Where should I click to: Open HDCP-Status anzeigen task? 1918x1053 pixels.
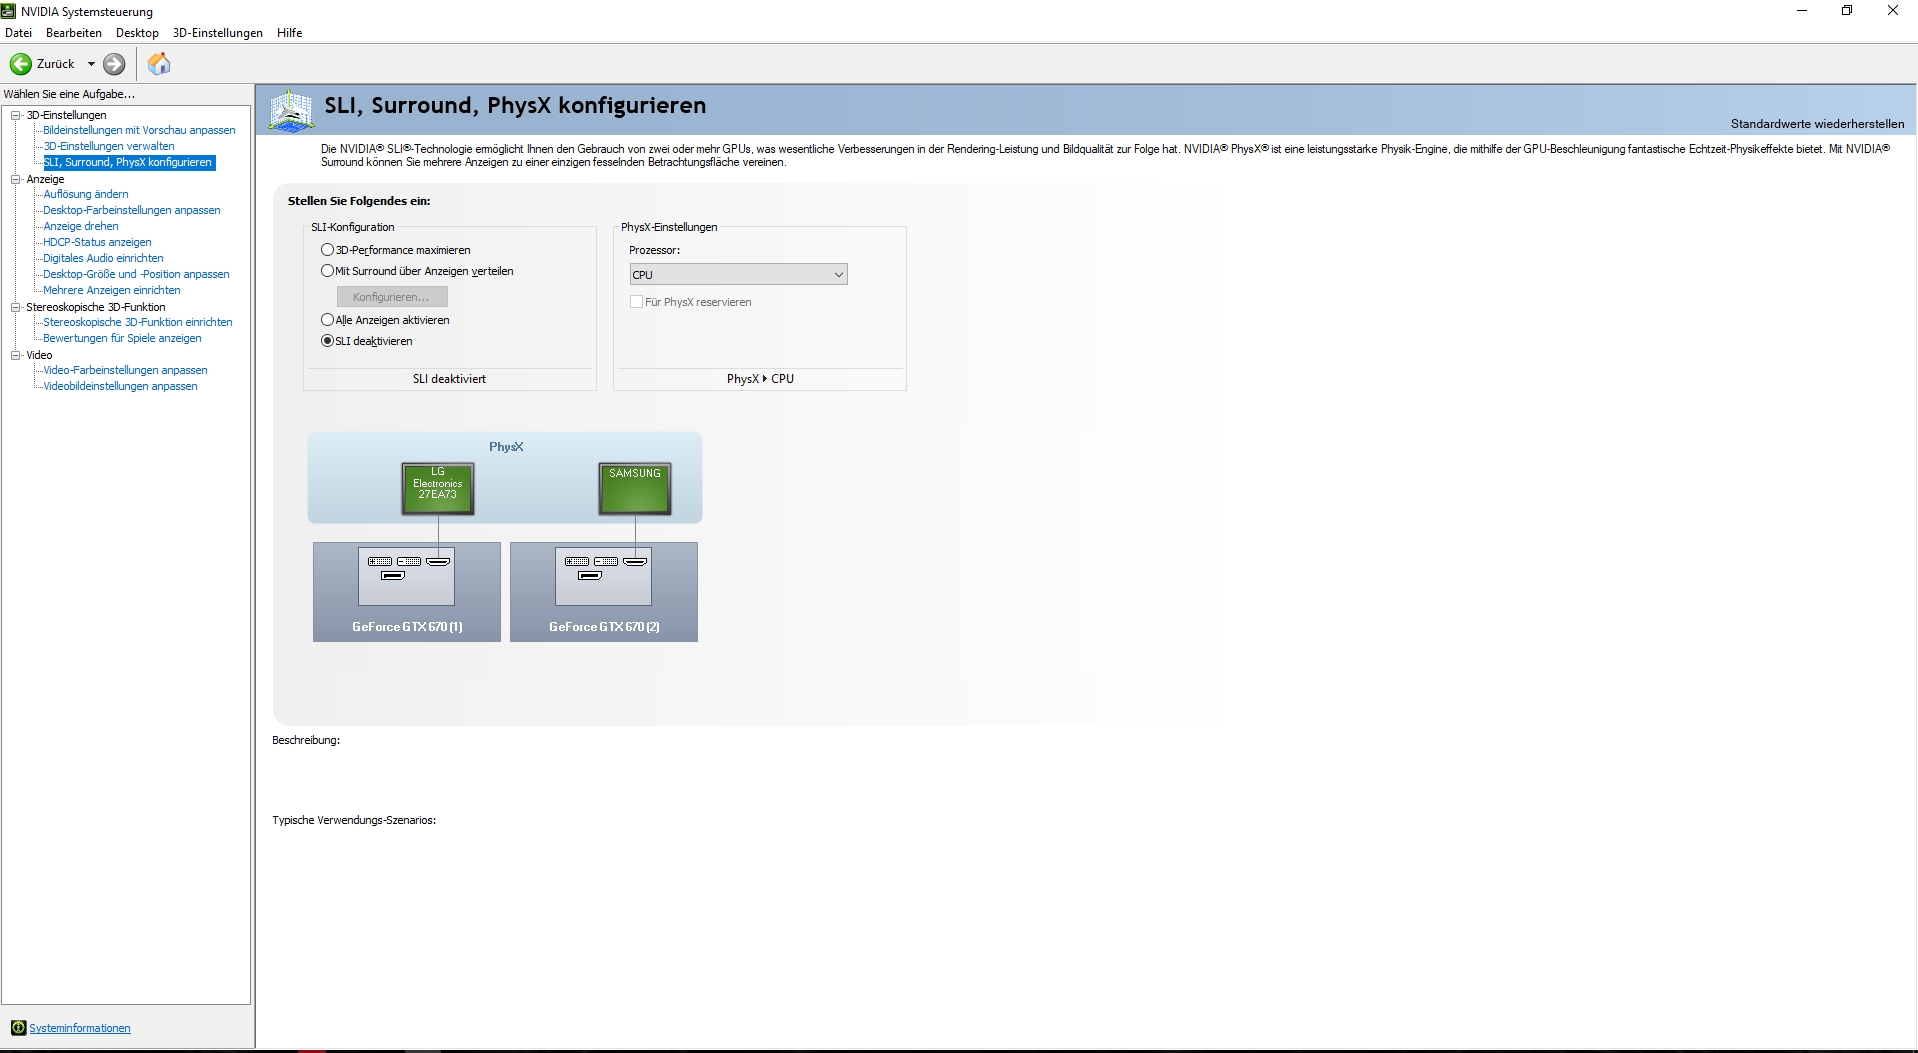[x=97, y=242]
